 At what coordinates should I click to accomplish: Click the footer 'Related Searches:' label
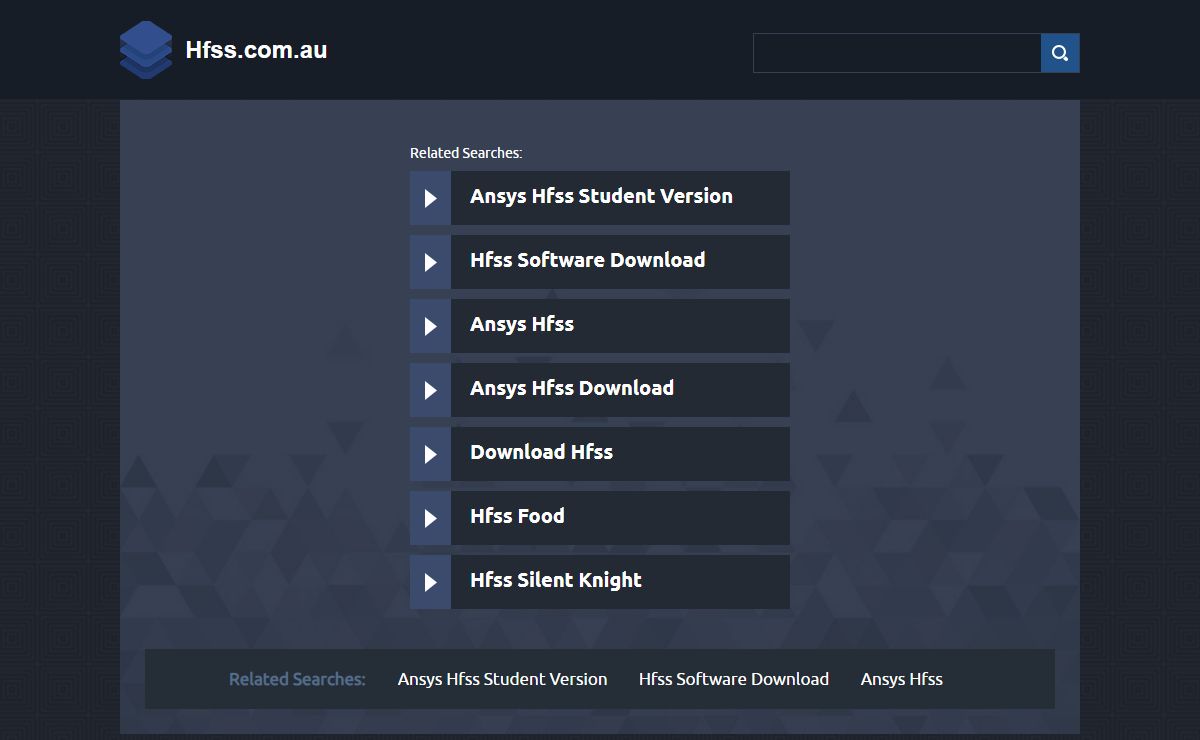point(297,679)
